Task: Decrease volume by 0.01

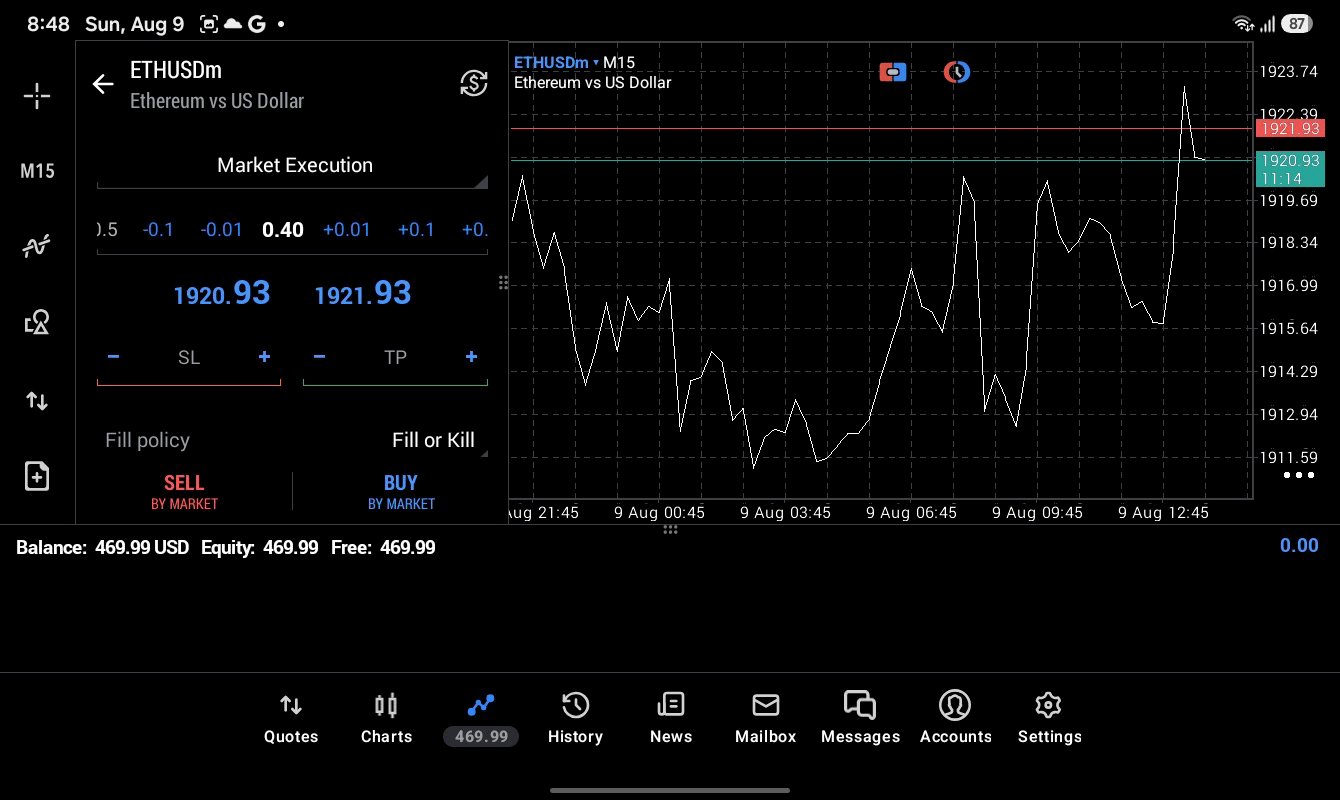Action: (221, 230)
